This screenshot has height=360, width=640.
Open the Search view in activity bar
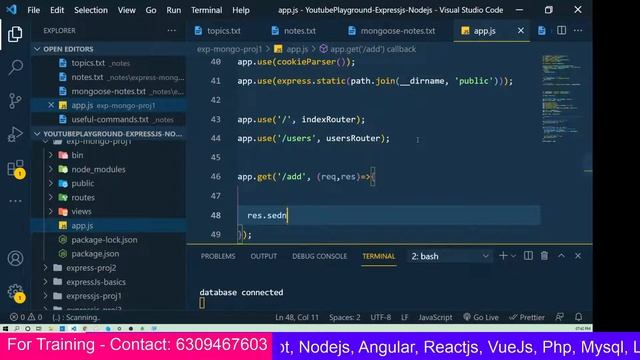(x=15, y=67)
